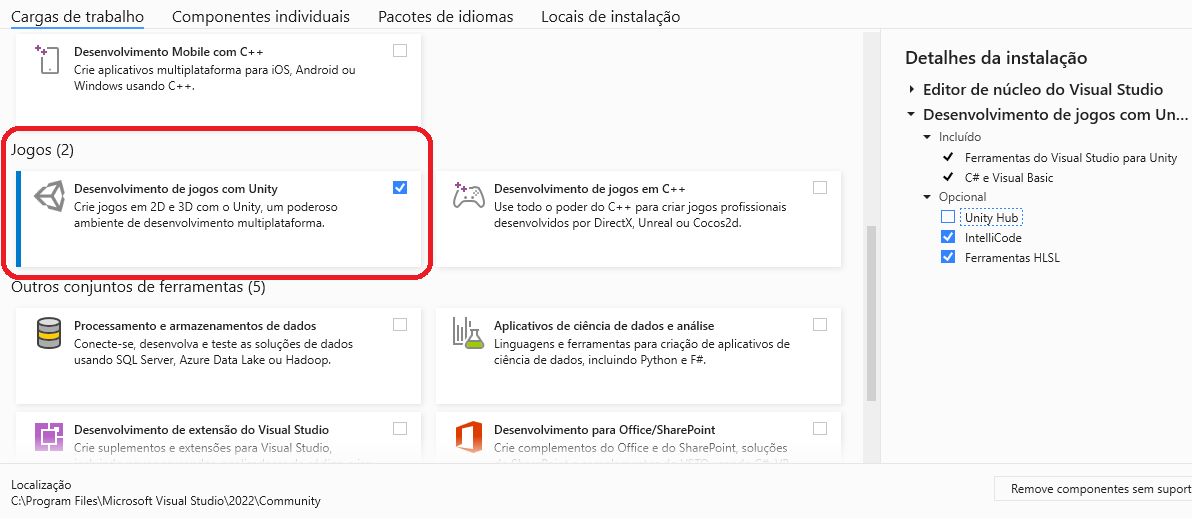This screenshot has height=518, width=1192.
Task: Uncheck the IntelliCode optional component
Action: tap(948, 237)
